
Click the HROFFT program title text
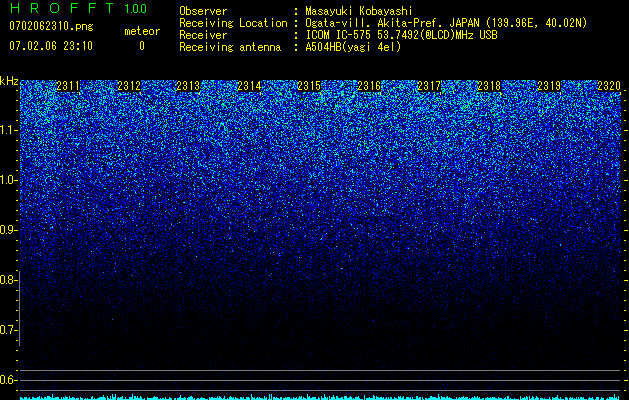coord(62,8)
